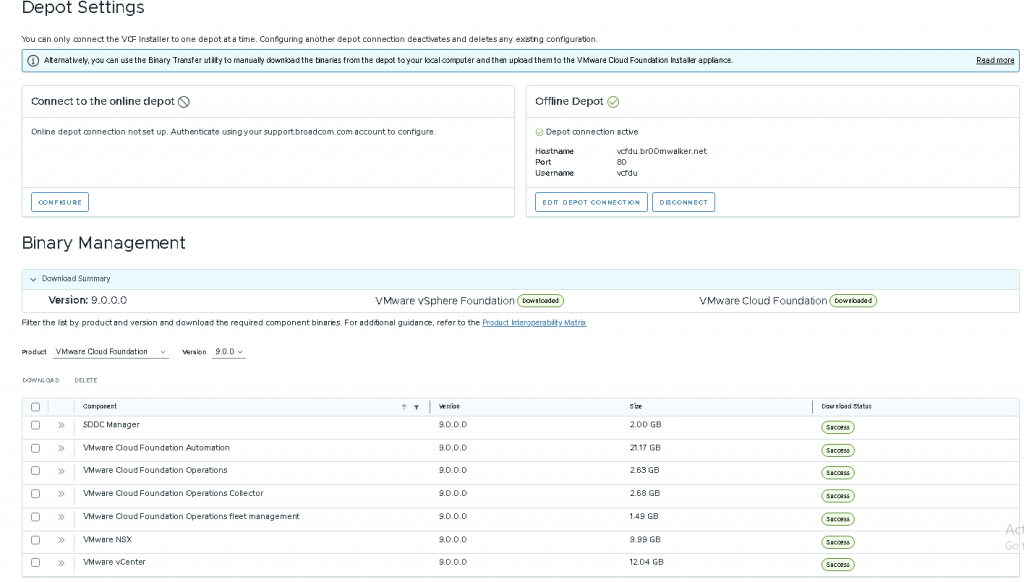Click the Success status for Cloud Foundation Automation
1024x582 pixels.
838,451
